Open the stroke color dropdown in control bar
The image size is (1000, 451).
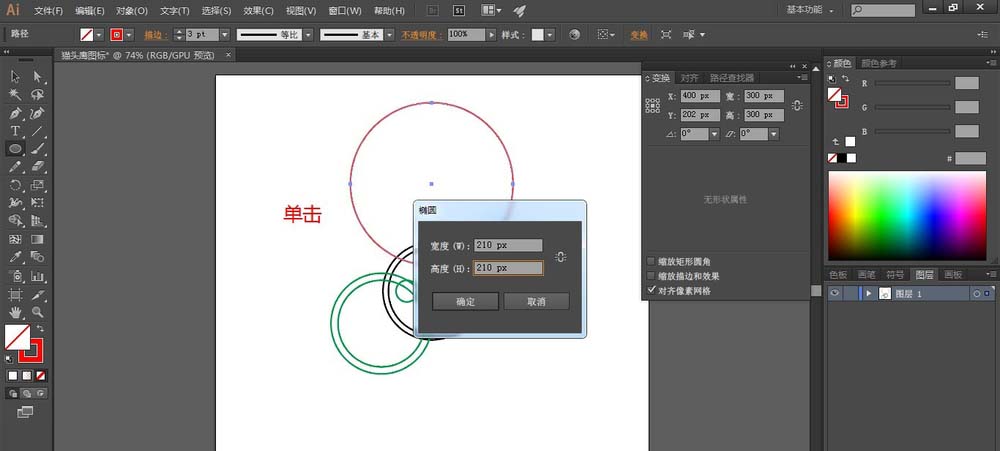[x=129, y=35]
